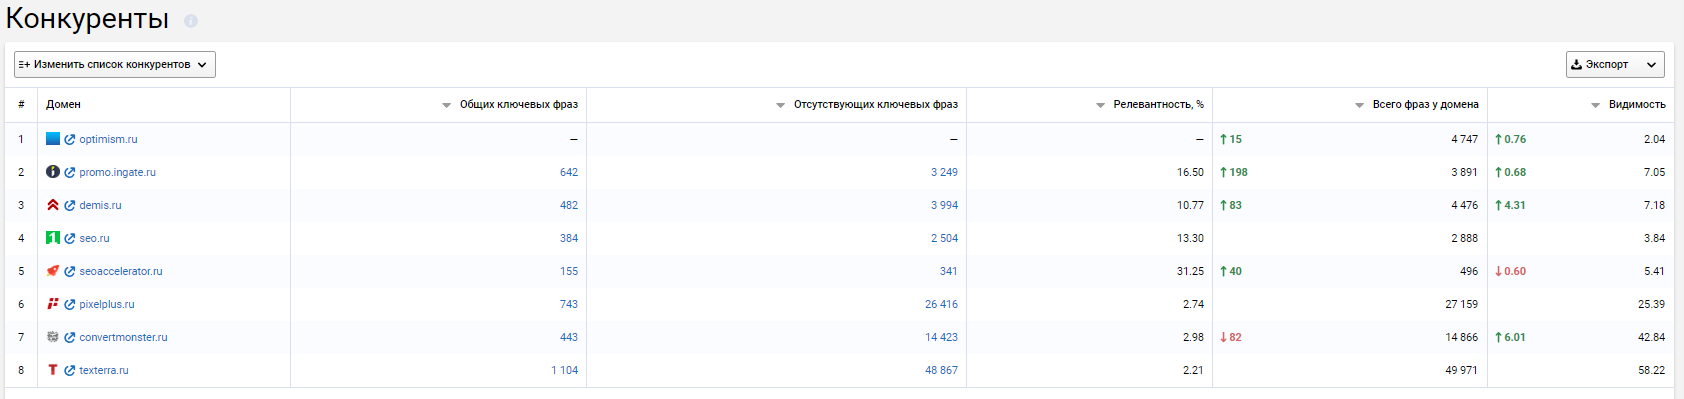Click the red decrease indicator 82
The width and height of the screenshot is (1684, 399).
1231,338
